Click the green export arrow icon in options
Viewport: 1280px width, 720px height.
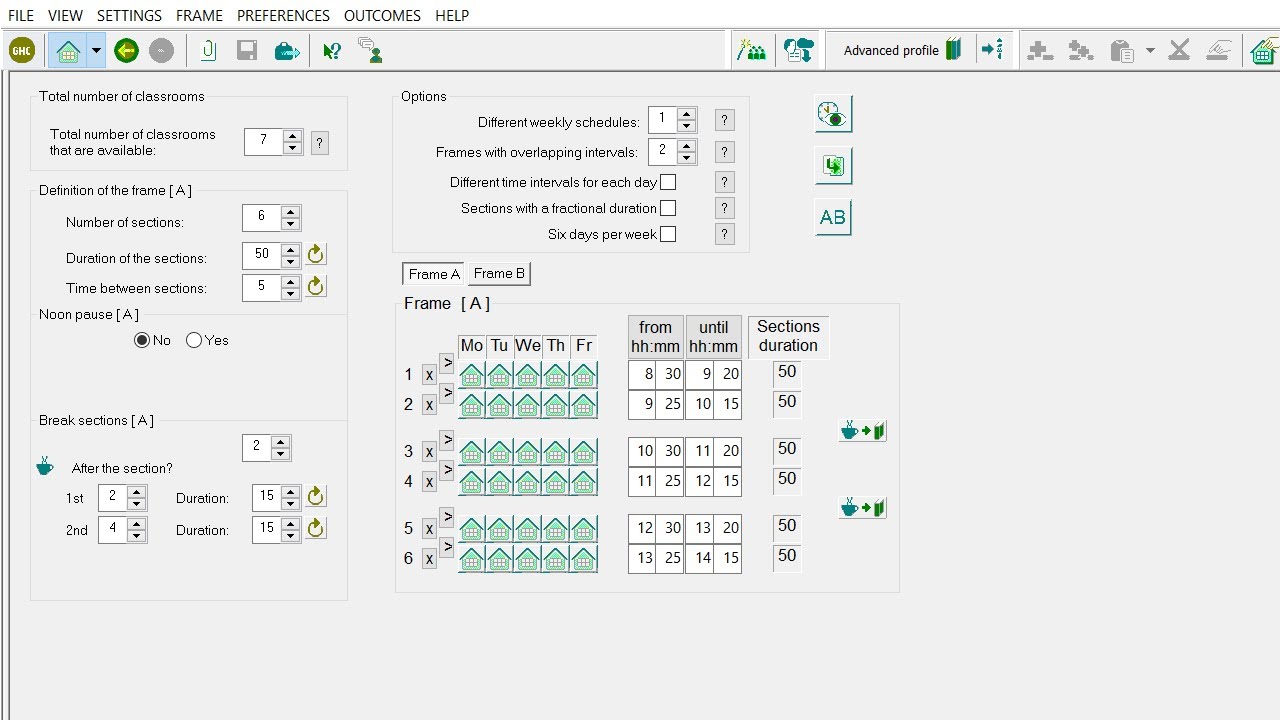point(833,166)
